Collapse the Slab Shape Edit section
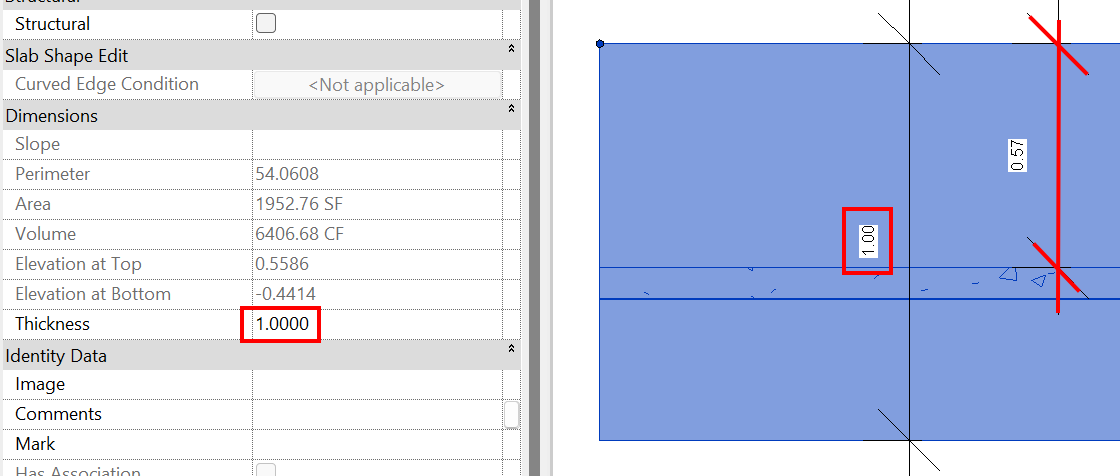The width and height of the screenshot is (1120, 476). click(511, 49)
